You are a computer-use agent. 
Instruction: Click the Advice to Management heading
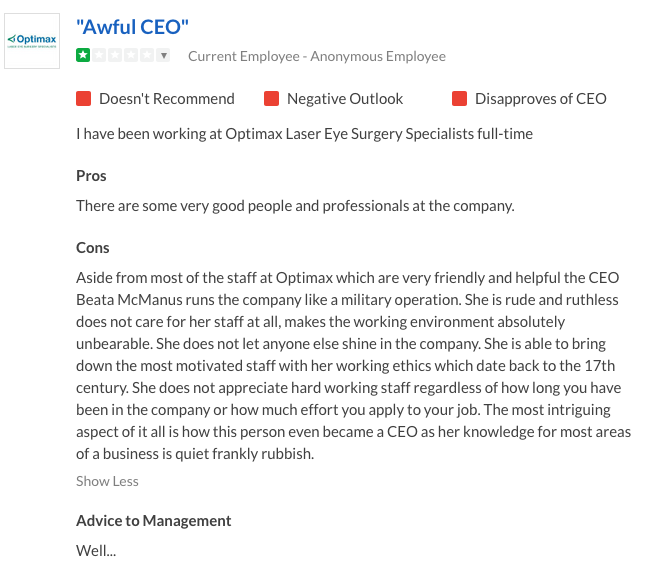pyautogui.click(x=153, y=521)
